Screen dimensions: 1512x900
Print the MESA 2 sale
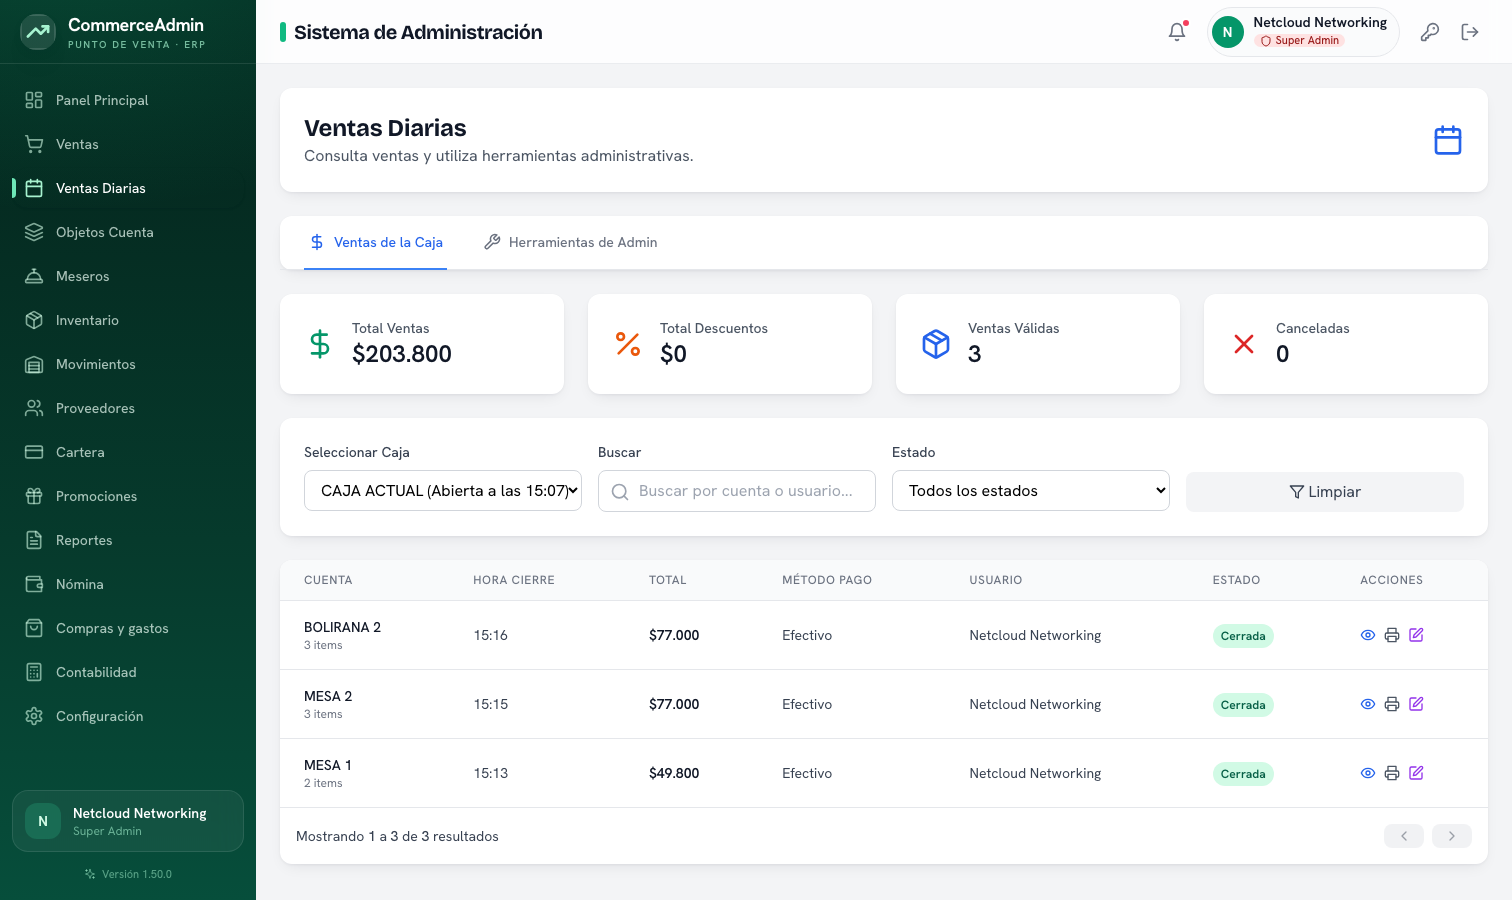(x=1392, y=704)
